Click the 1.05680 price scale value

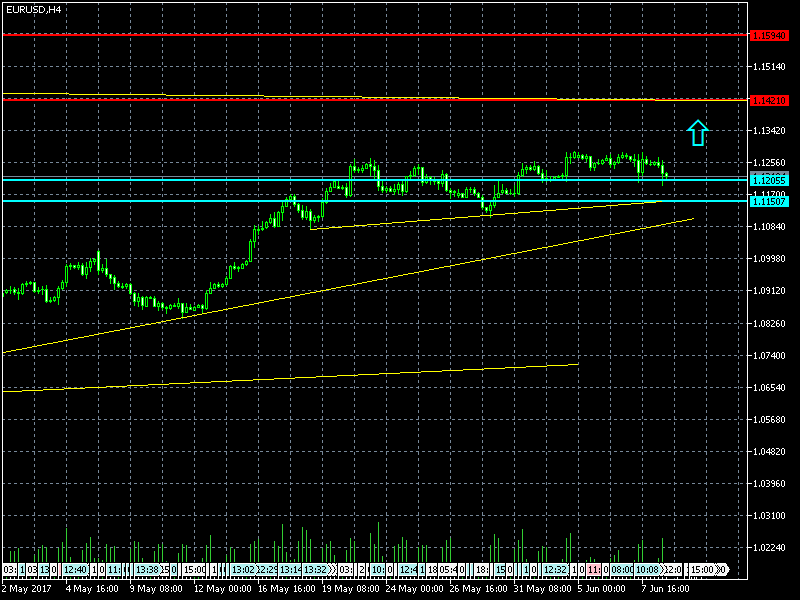click(x=769, y=420)
